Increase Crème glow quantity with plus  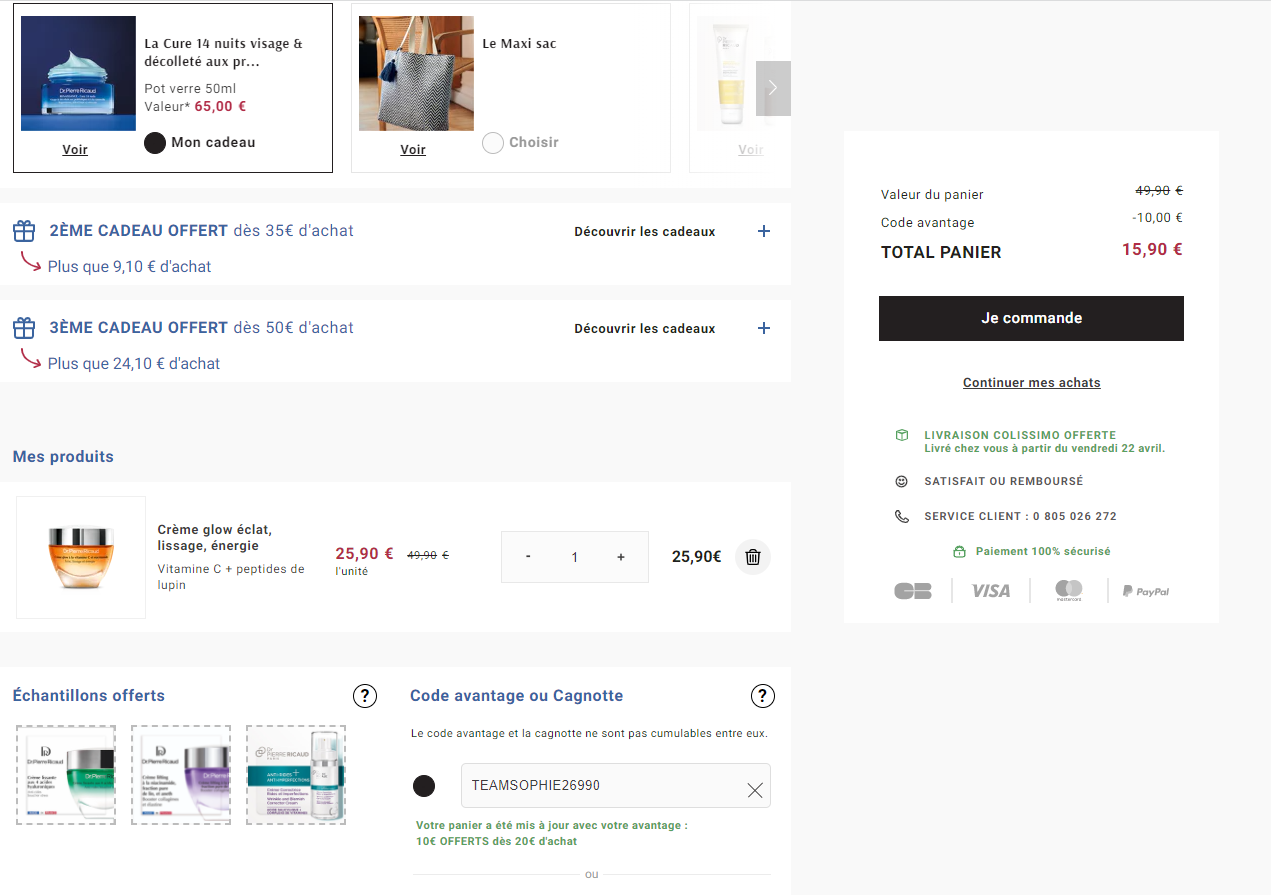point(621,557)
